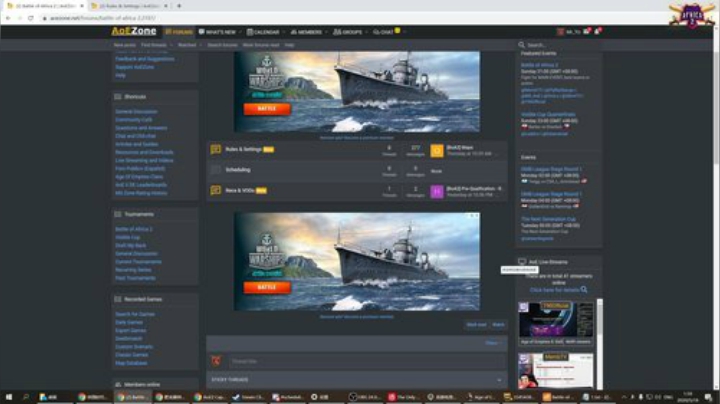This screenshot has height=404, width=720.
Task: Open the Windows Start button
Action: [x=9, y=397]
